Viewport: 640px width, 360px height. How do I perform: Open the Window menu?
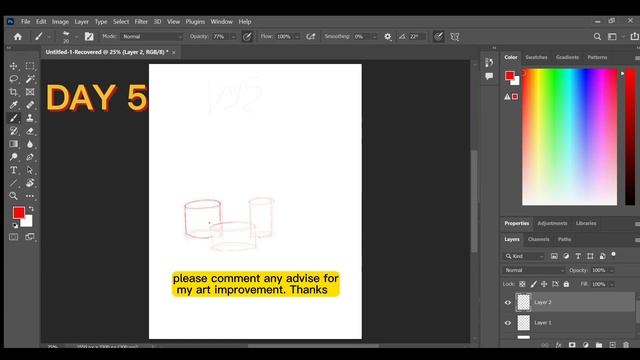click(x=222, y=22)
